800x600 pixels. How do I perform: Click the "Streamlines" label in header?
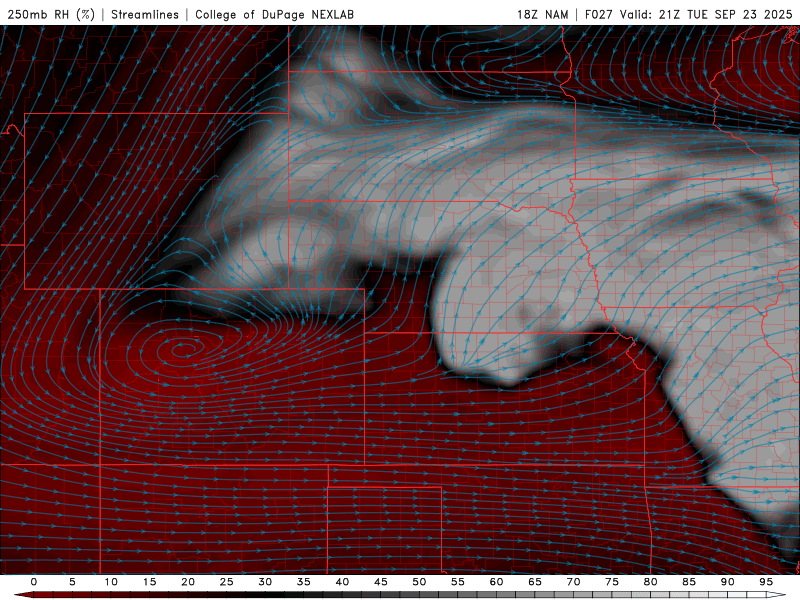[x=145, y=15]
